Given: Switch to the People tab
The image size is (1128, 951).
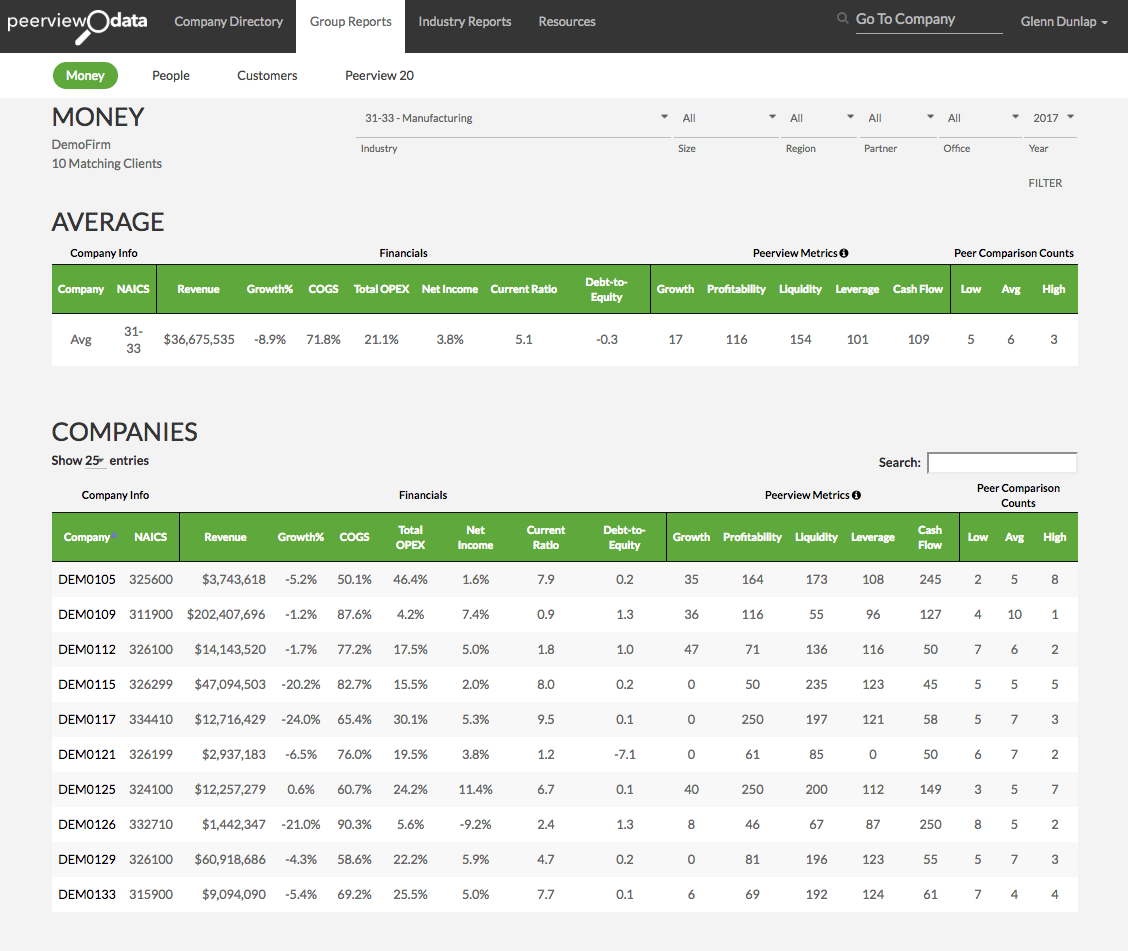Looking at the screenshot, I should tap(170, 76).
